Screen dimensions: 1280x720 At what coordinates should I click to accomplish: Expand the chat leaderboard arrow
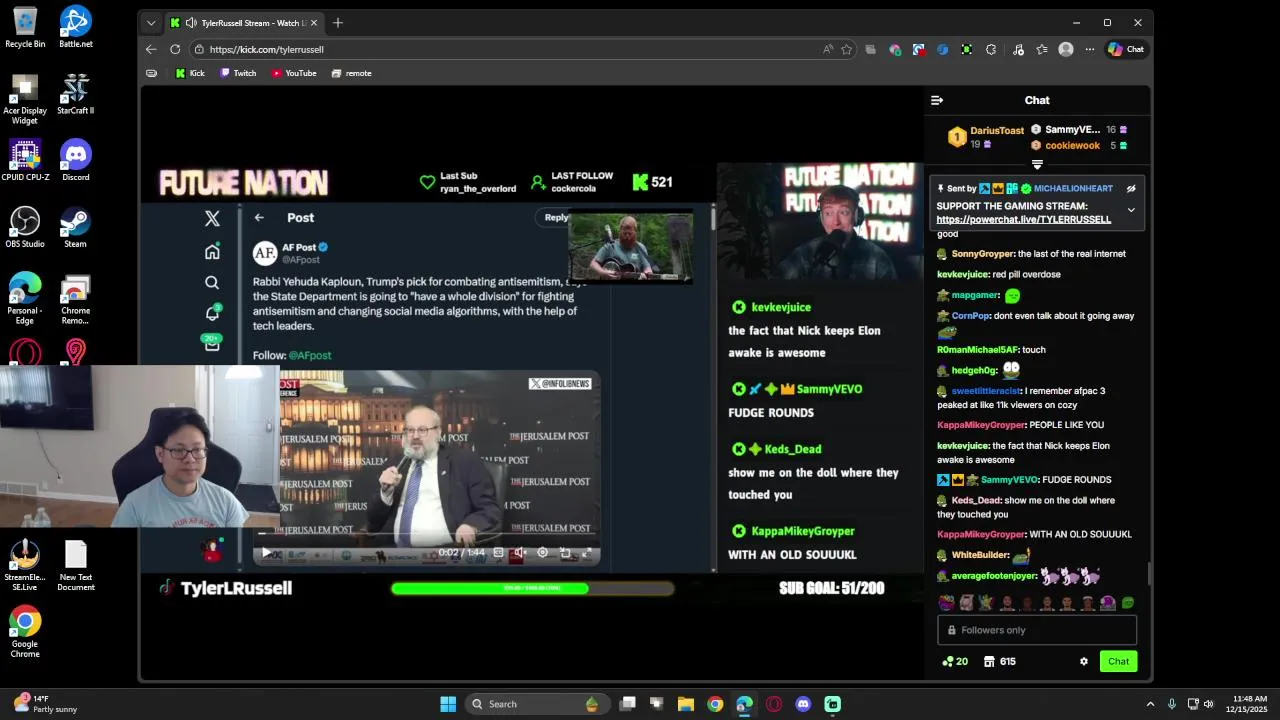pos(1037,165)
